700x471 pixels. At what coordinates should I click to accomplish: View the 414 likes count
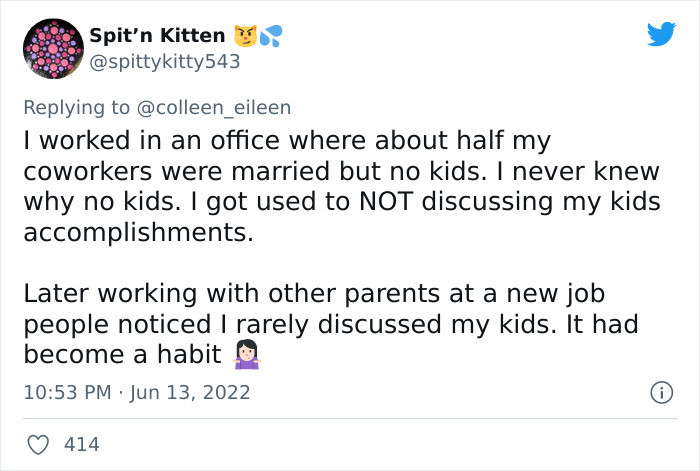pyautogui.click(x=81, y=442)
